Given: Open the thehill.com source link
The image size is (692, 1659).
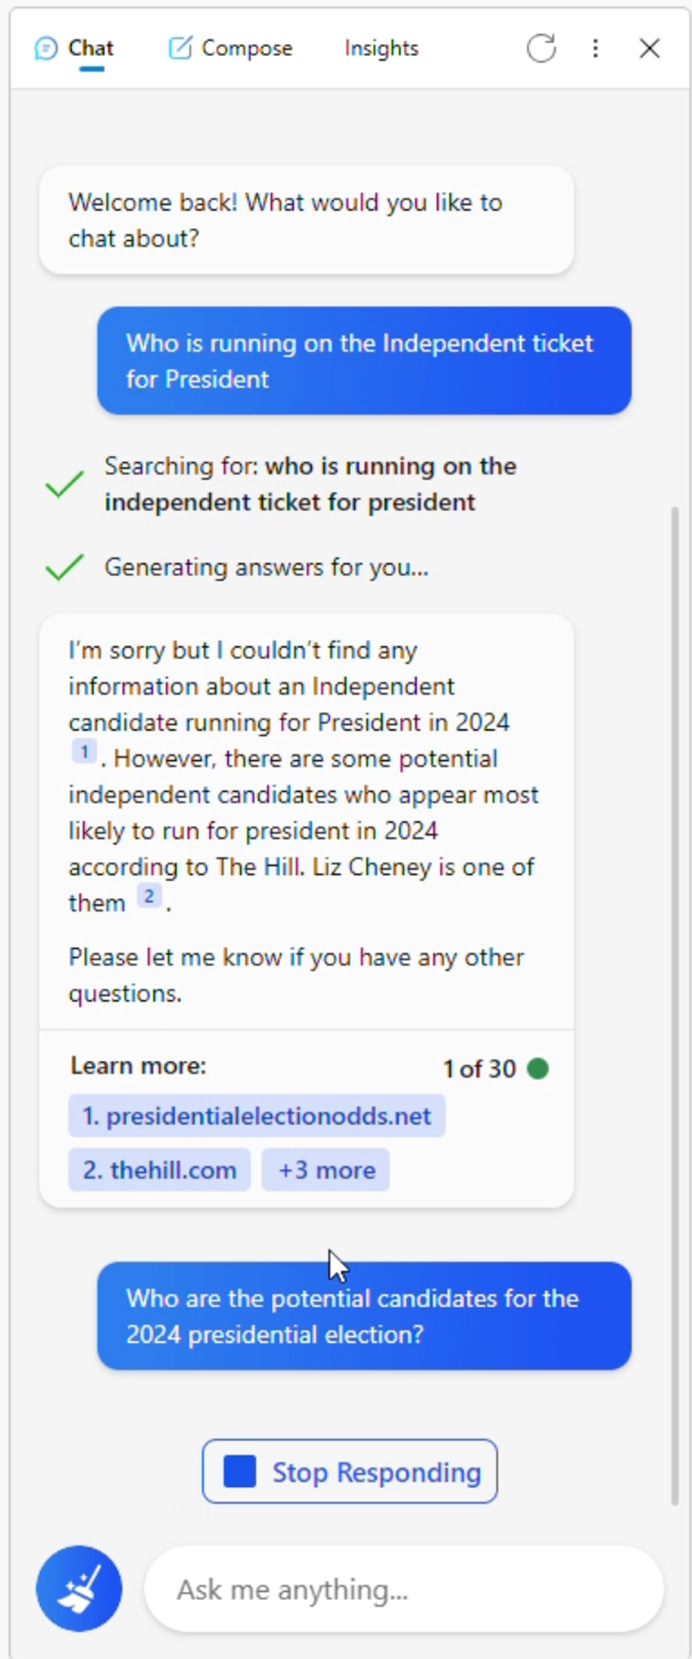Looking at the screenshot, I should click(160, 1170).
